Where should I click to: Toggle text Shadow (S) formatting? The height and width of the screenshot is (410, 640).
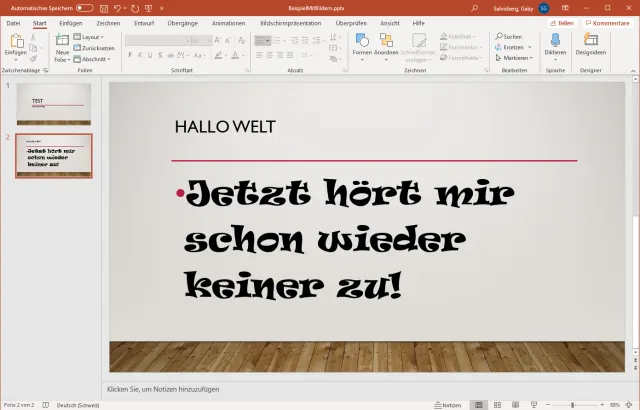pos(160,55)
